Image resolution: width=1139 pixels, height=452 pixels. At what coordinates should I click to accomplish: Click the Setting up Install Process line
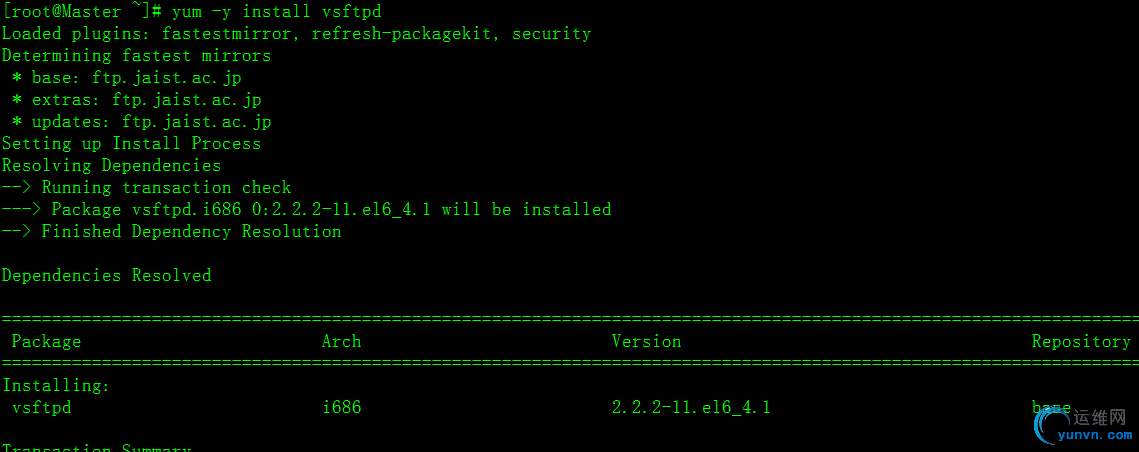pyautogui.click(x=131, y=143)
